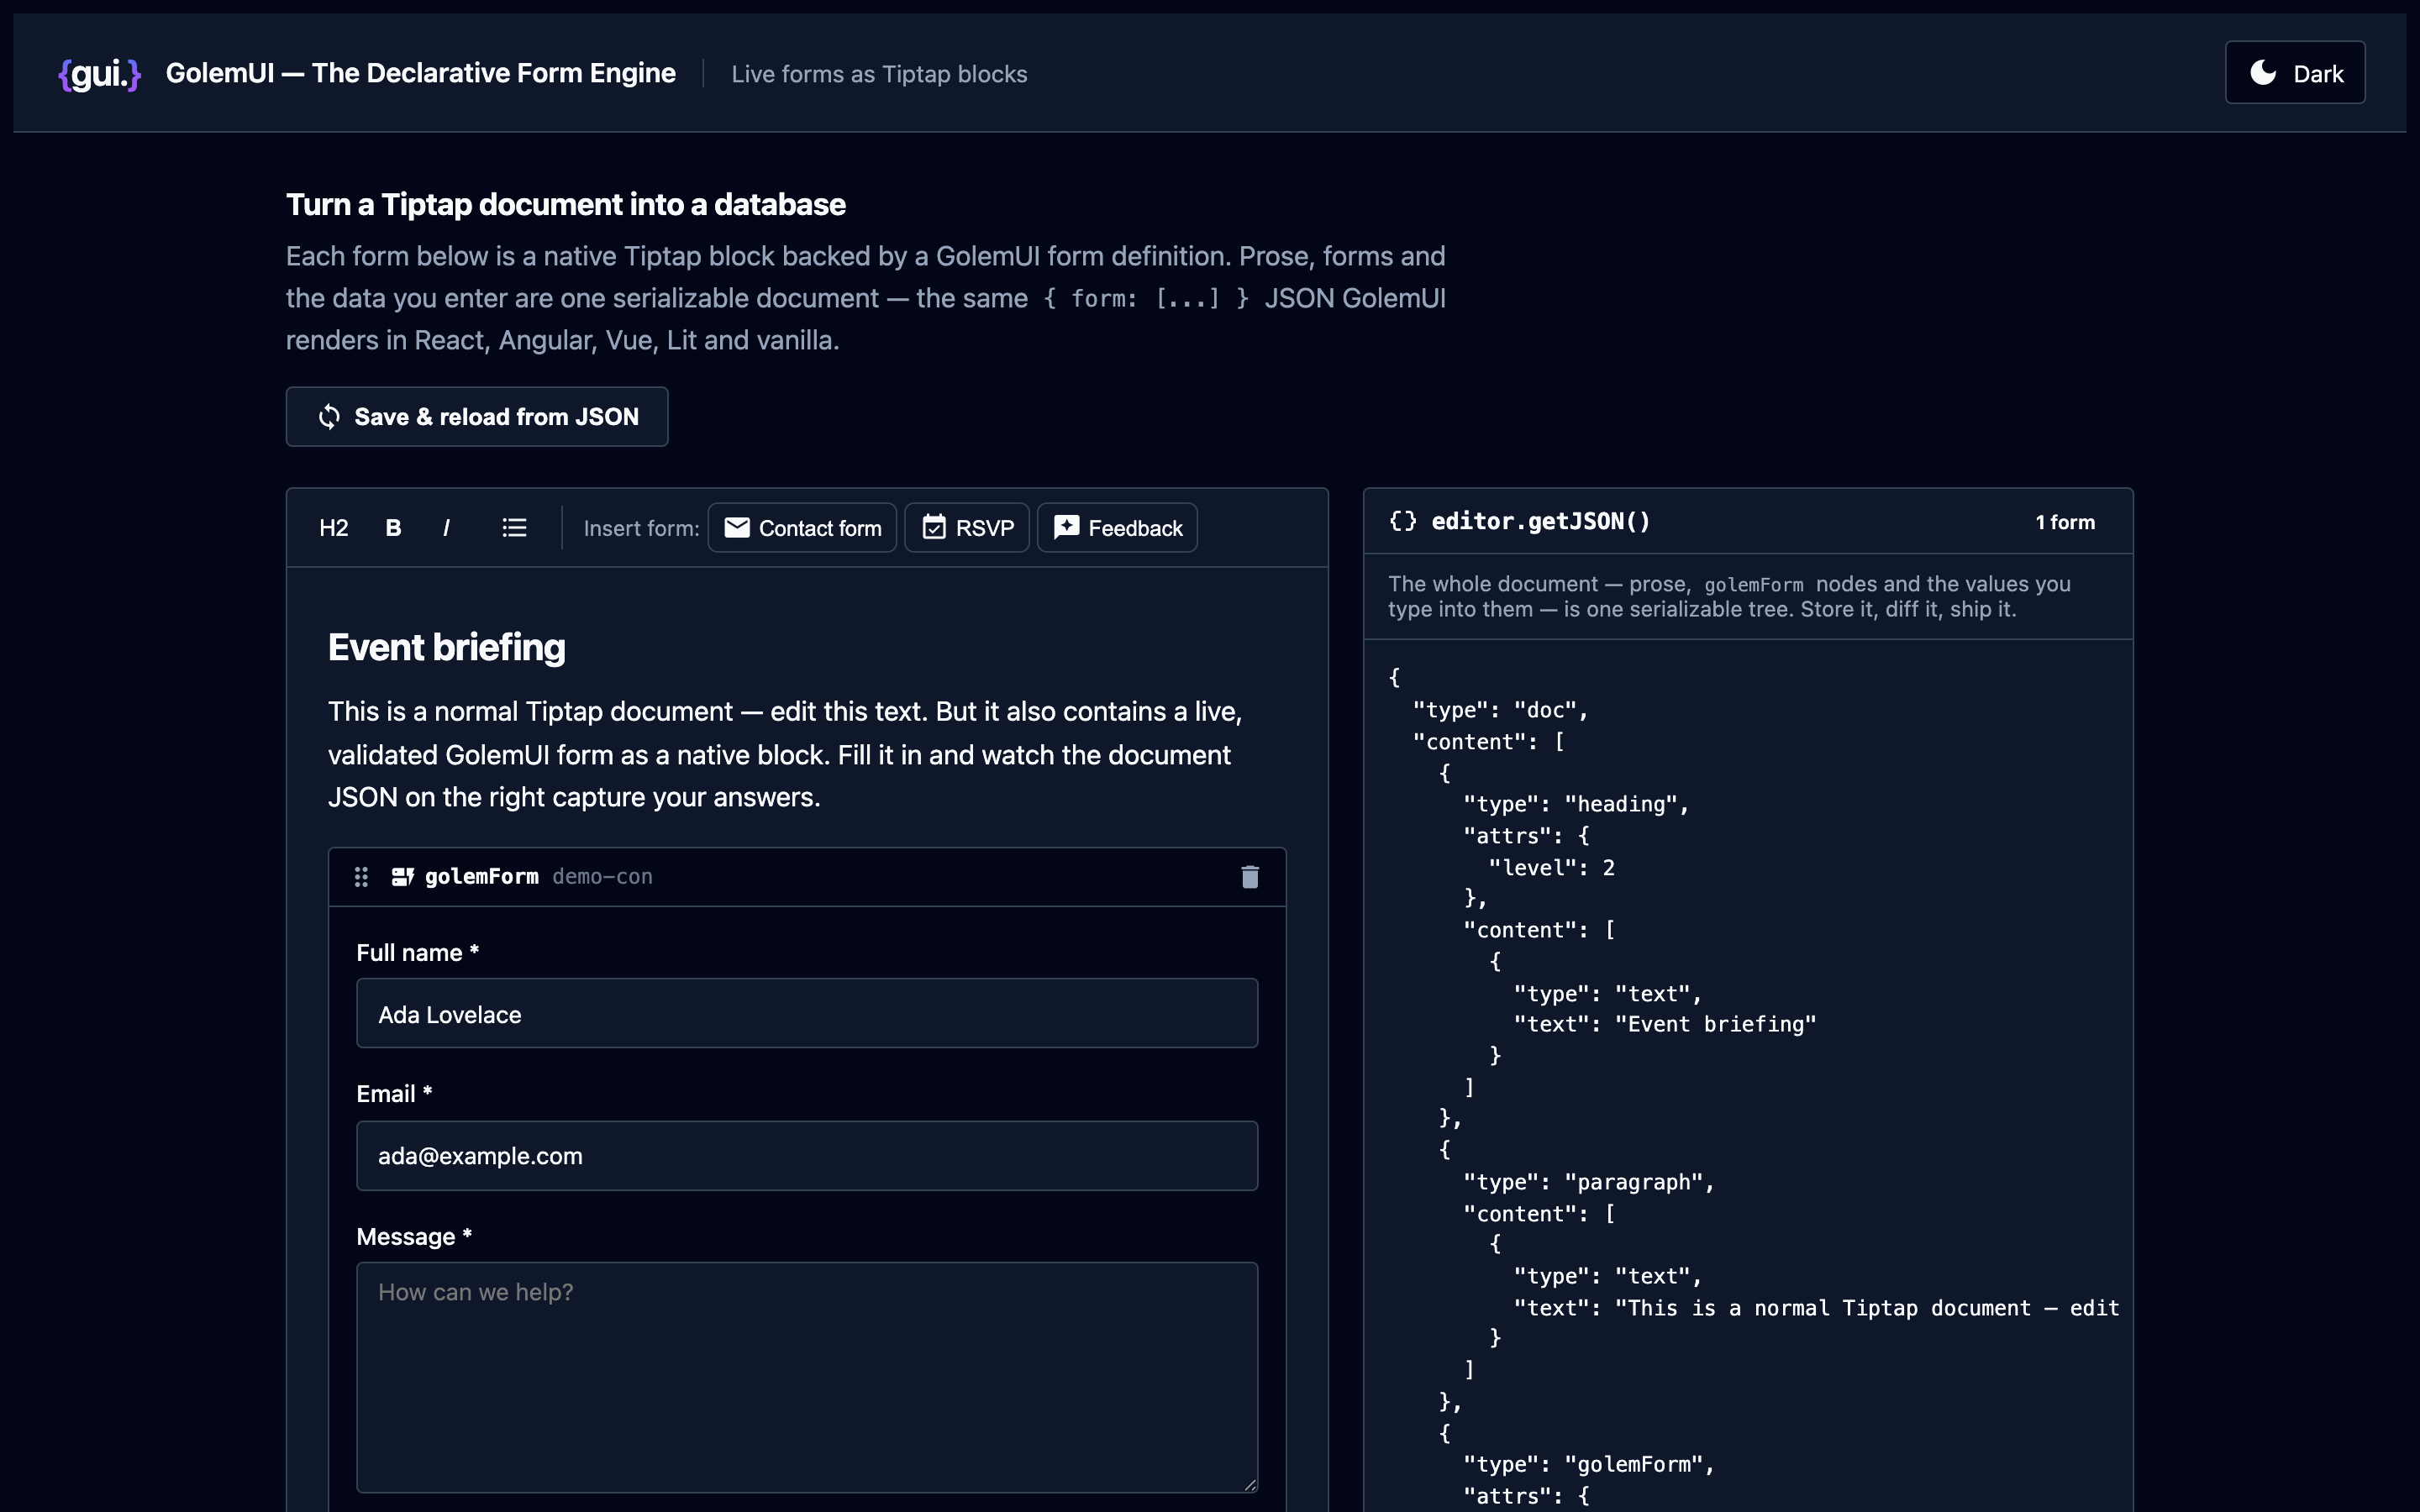Focus the Full name input field
2420x1512 pixels.
click(807, 1014)
